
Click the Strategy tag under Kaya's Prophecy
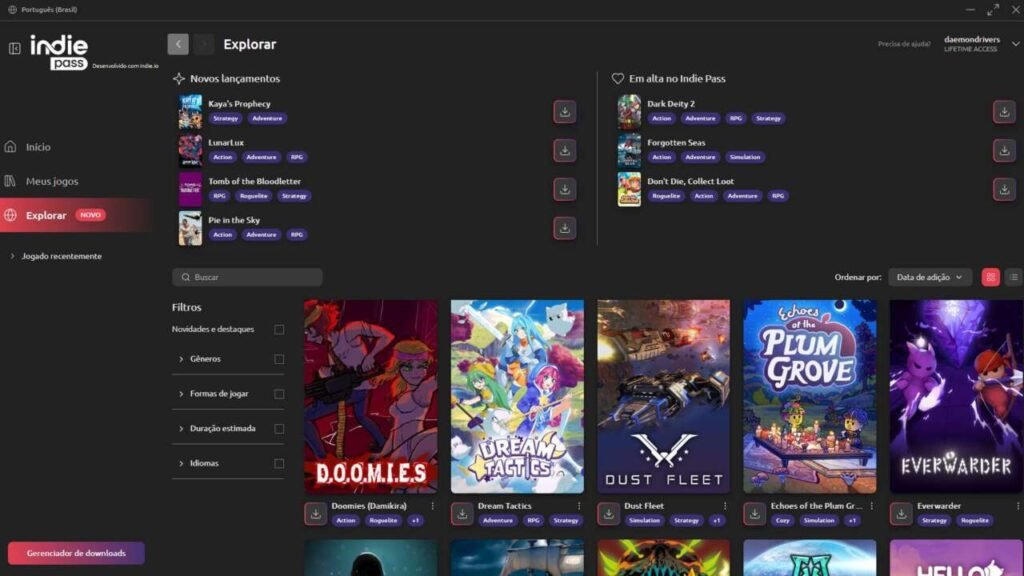click(225, 118)
